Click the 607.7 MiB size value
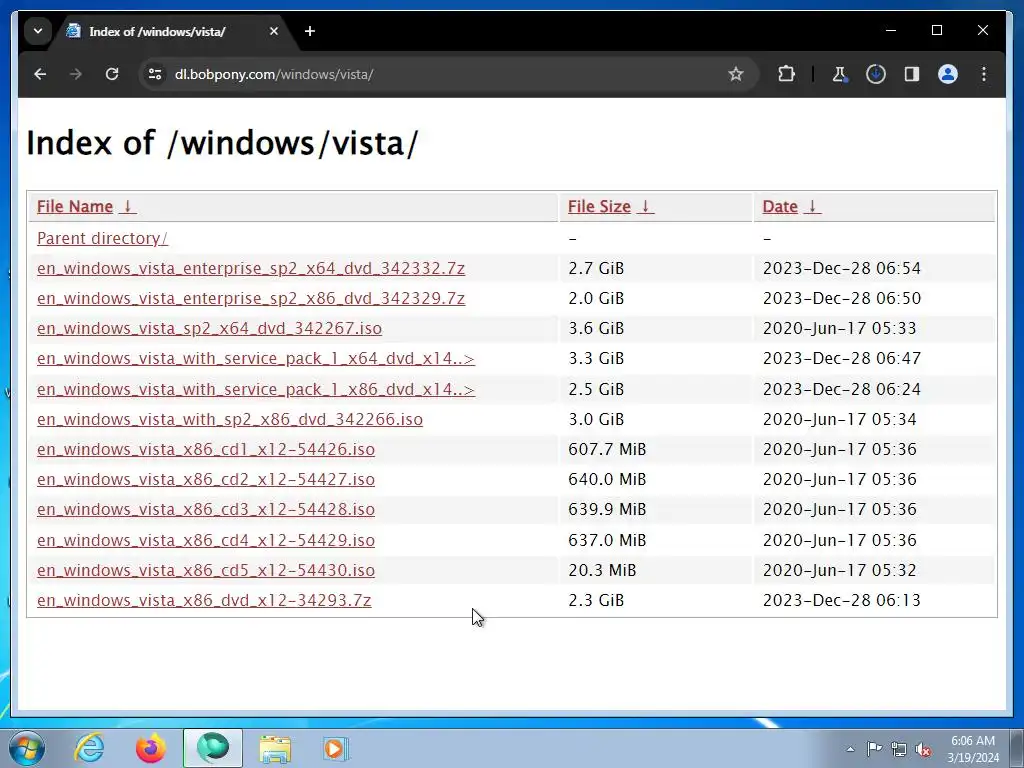Viewport: 1024px width, 768px height. pos(607,449)
